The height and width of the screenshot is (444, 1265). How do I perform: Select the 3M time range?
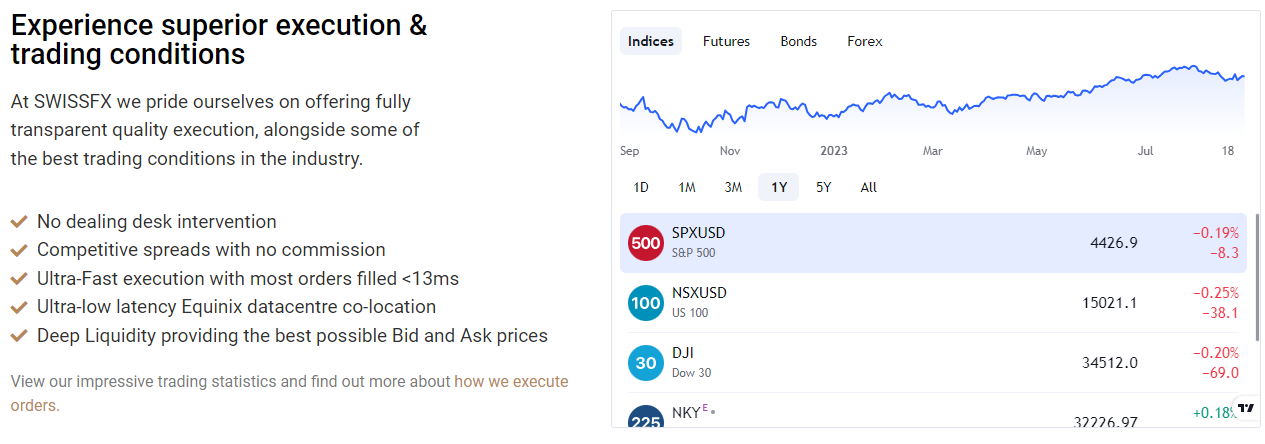[733, 187]
